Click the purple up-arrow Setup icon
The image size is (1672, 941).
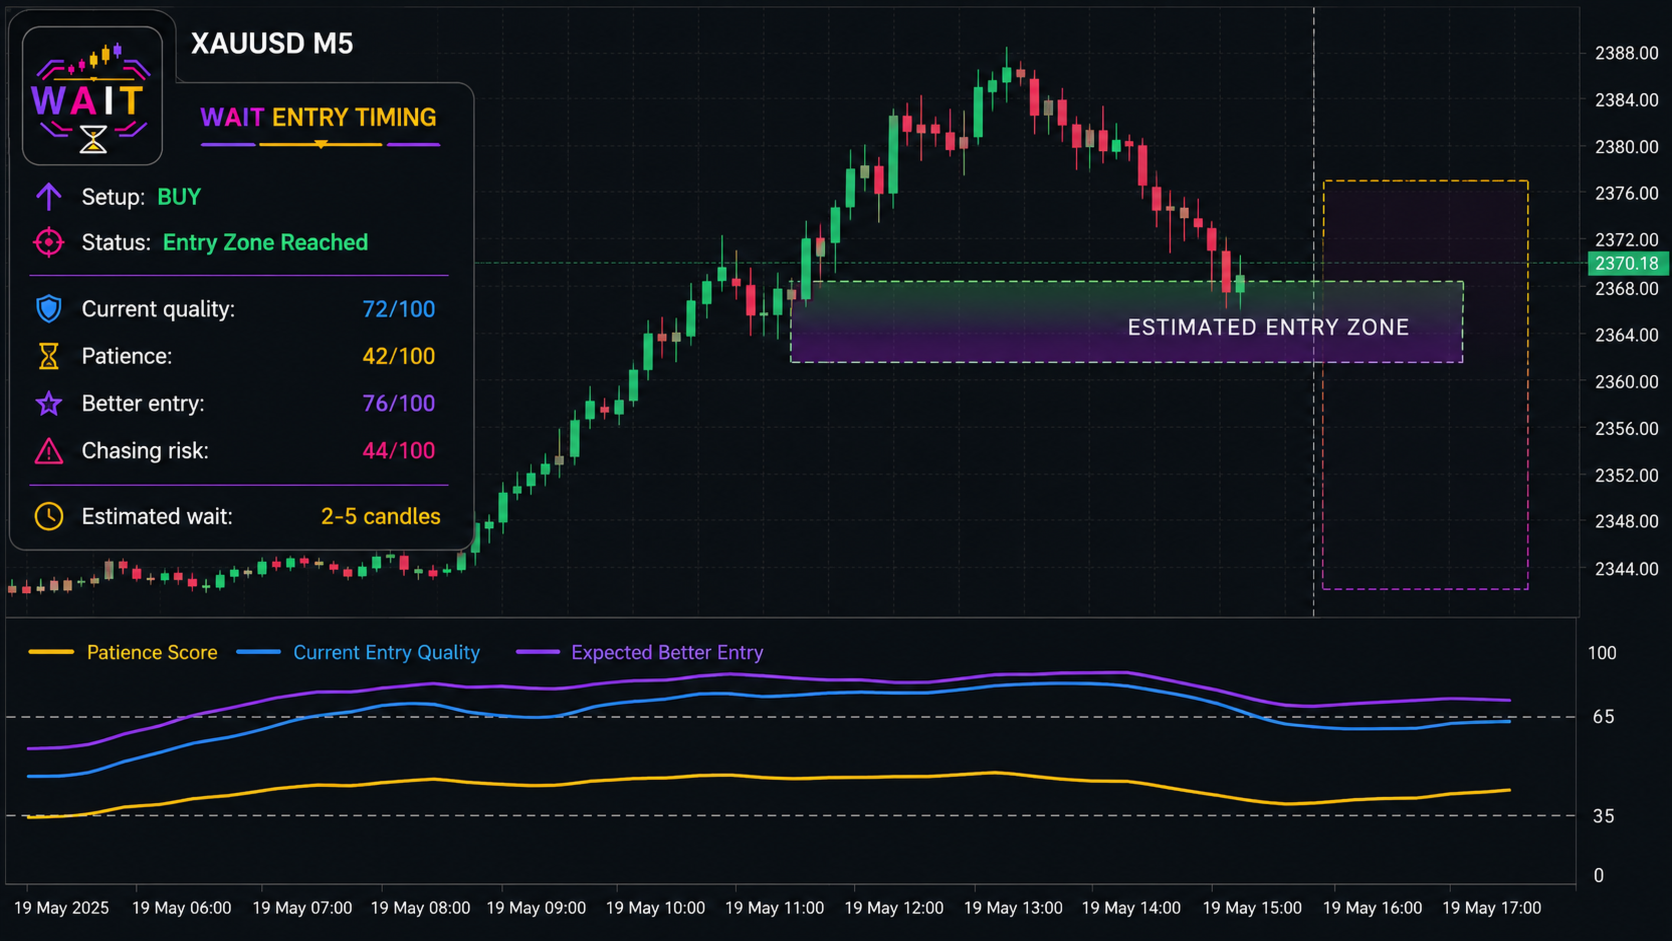pyautogui.click(x=48, y=196)
